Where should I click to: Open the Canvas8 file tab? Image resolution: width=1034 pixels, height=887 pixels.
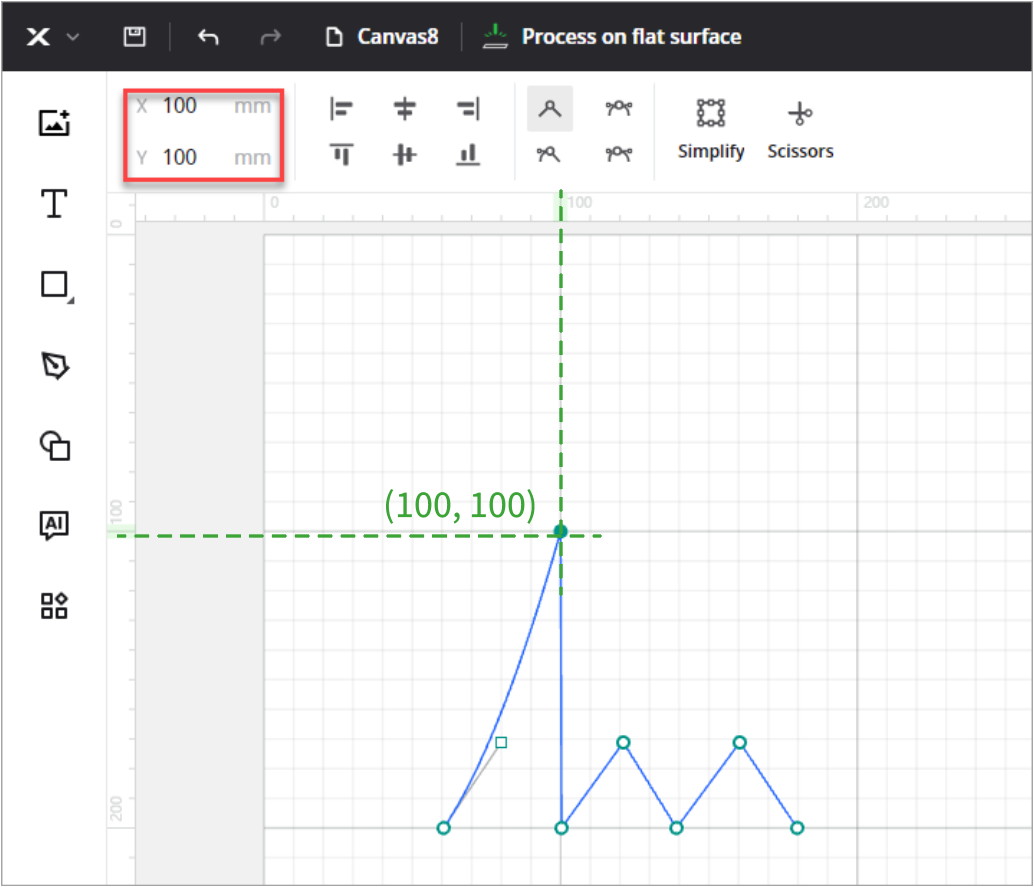(384, 37)
